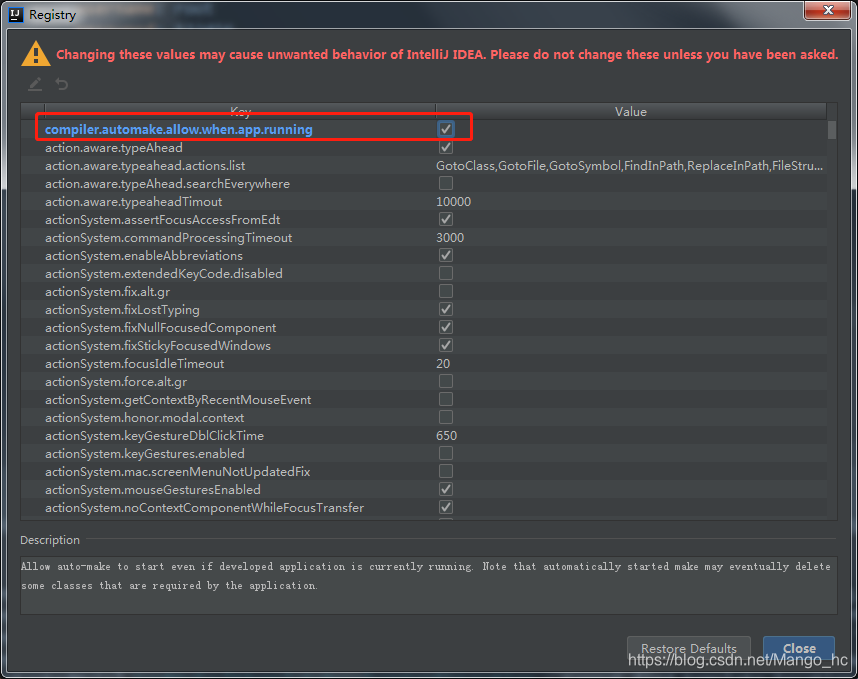This screenshot has width=858, height=679.
Task: Click the edit pencil icon in toolbar
Action: pyautogui.click(x=35, y=84)
